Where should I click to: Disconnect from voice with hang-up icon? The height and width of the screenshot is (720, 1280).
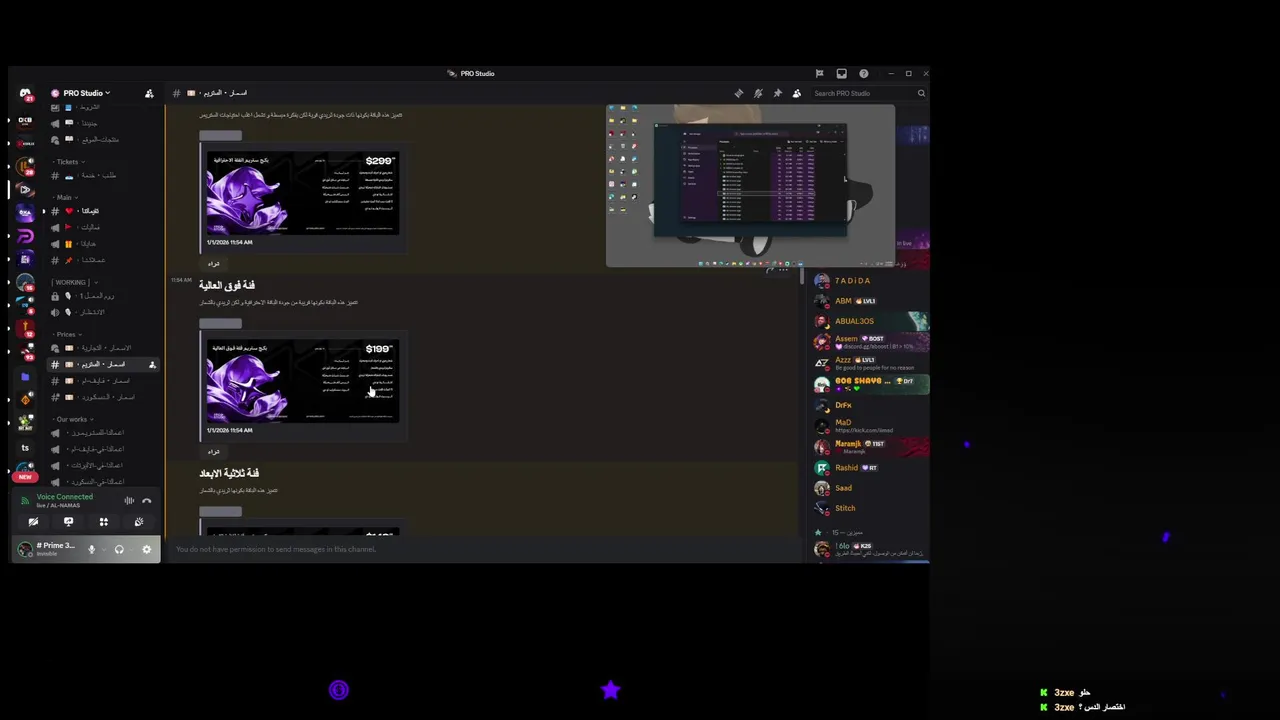click(146, 501)
